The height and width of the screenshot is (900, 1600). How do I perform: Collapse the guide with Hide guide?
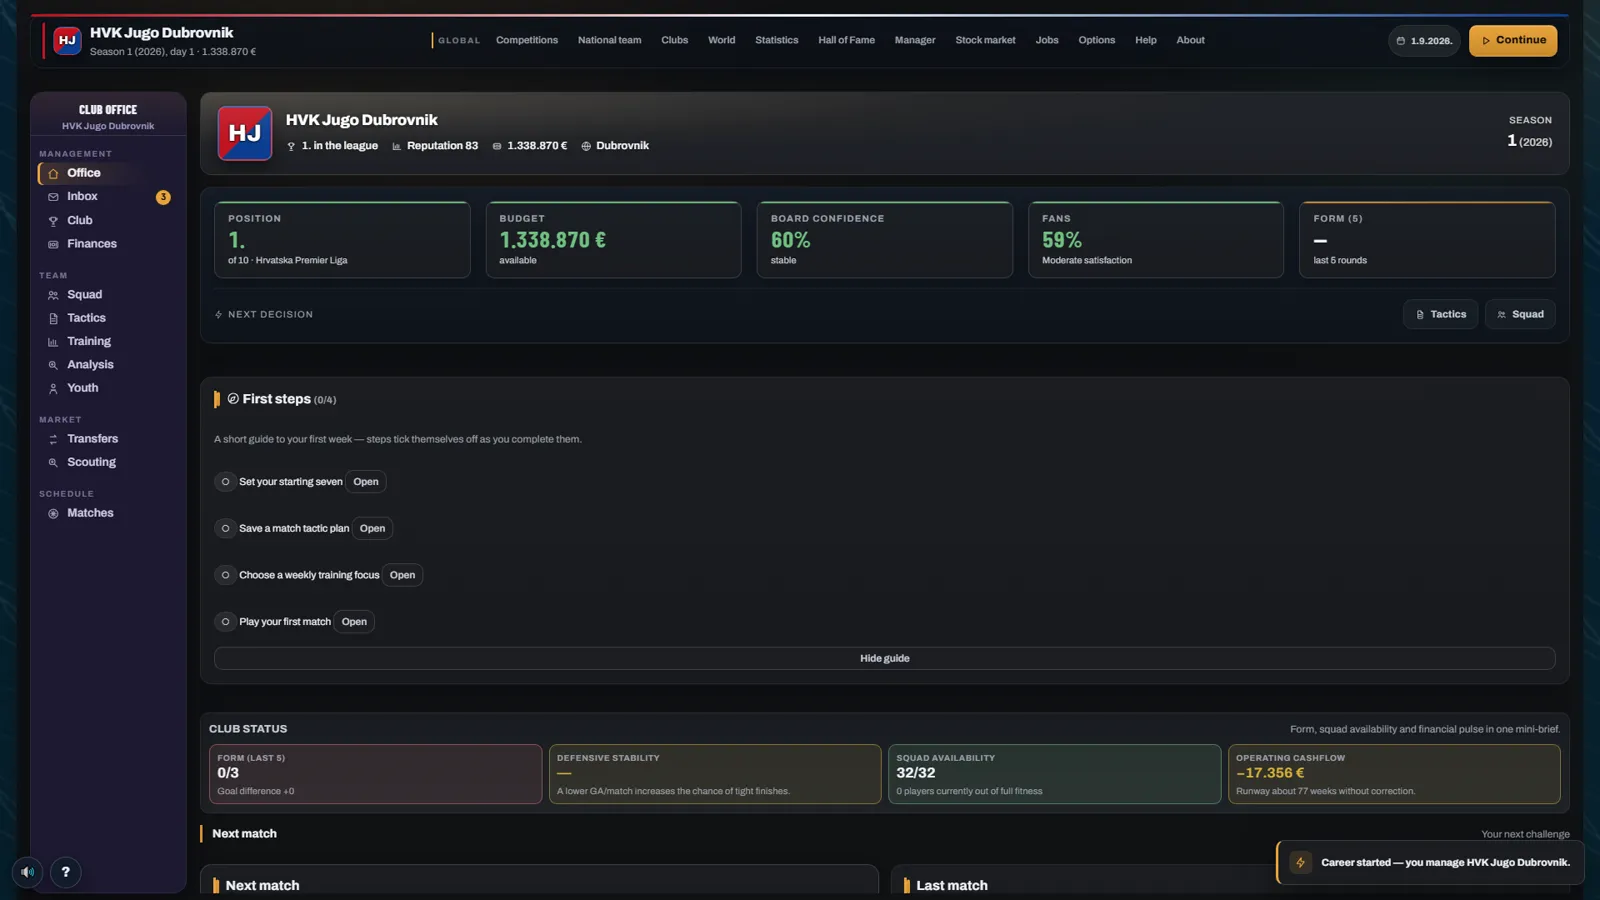884,659
